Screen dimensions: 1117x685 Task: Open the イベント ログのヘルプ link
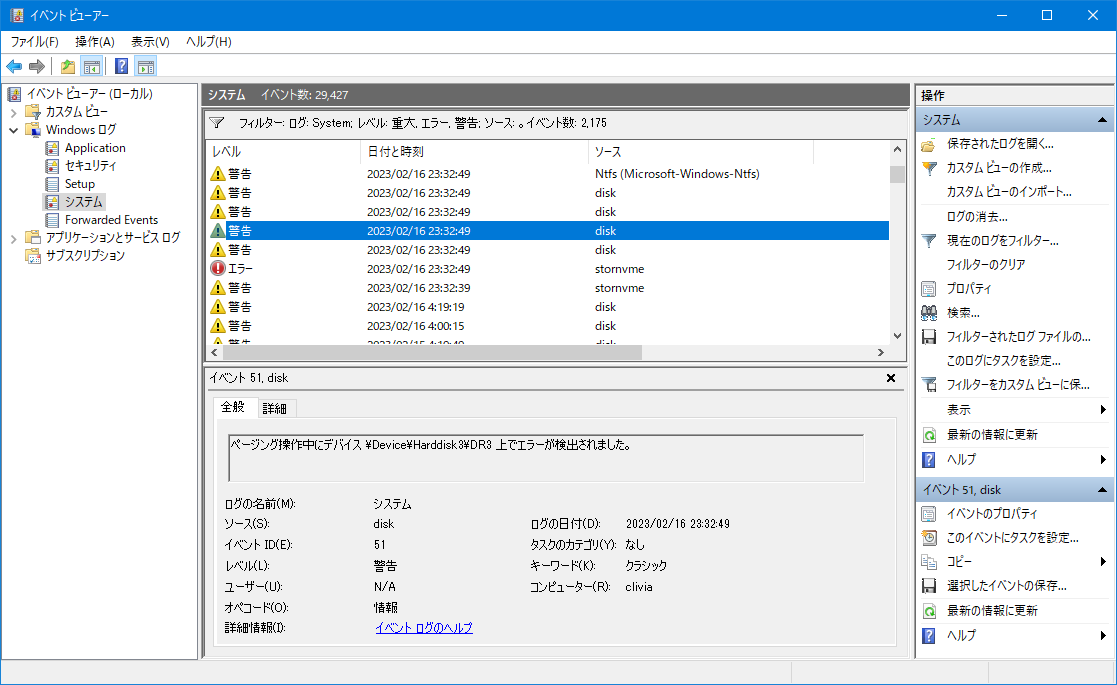point(424,627)
